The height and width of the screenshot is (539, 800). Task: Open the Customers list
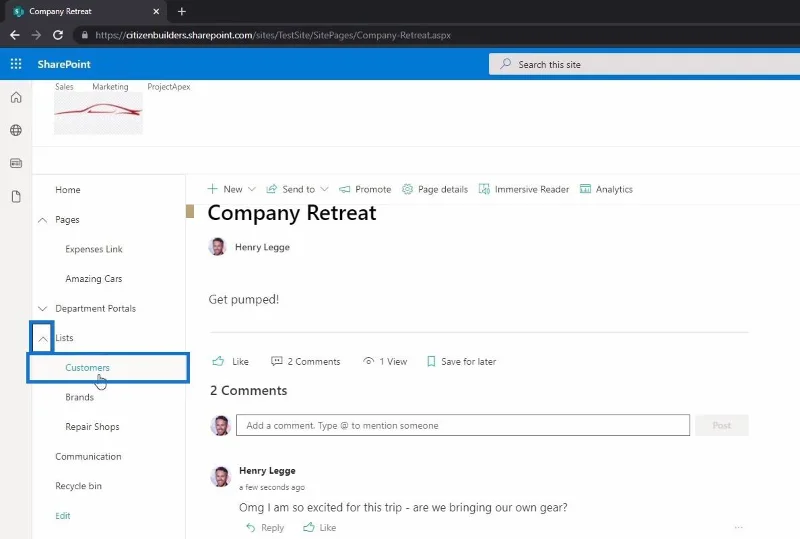click(x=87, y=368)
